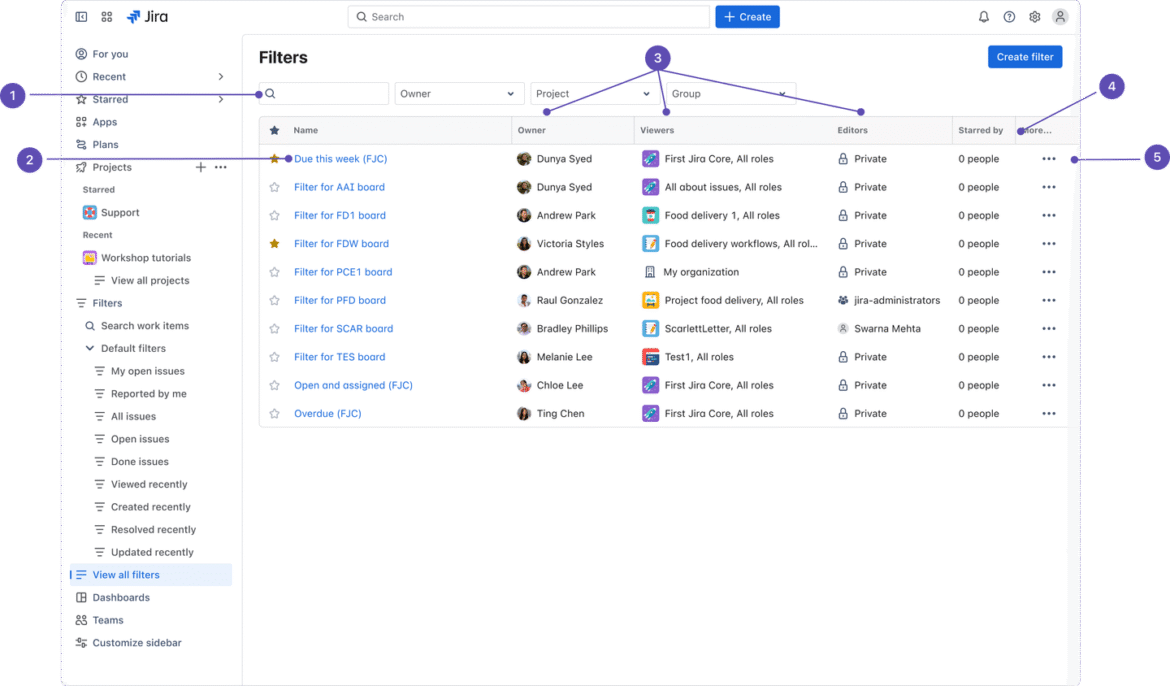Collapse sidebar using the top-left panel icon
The image size is (1170, 686).
81,17
